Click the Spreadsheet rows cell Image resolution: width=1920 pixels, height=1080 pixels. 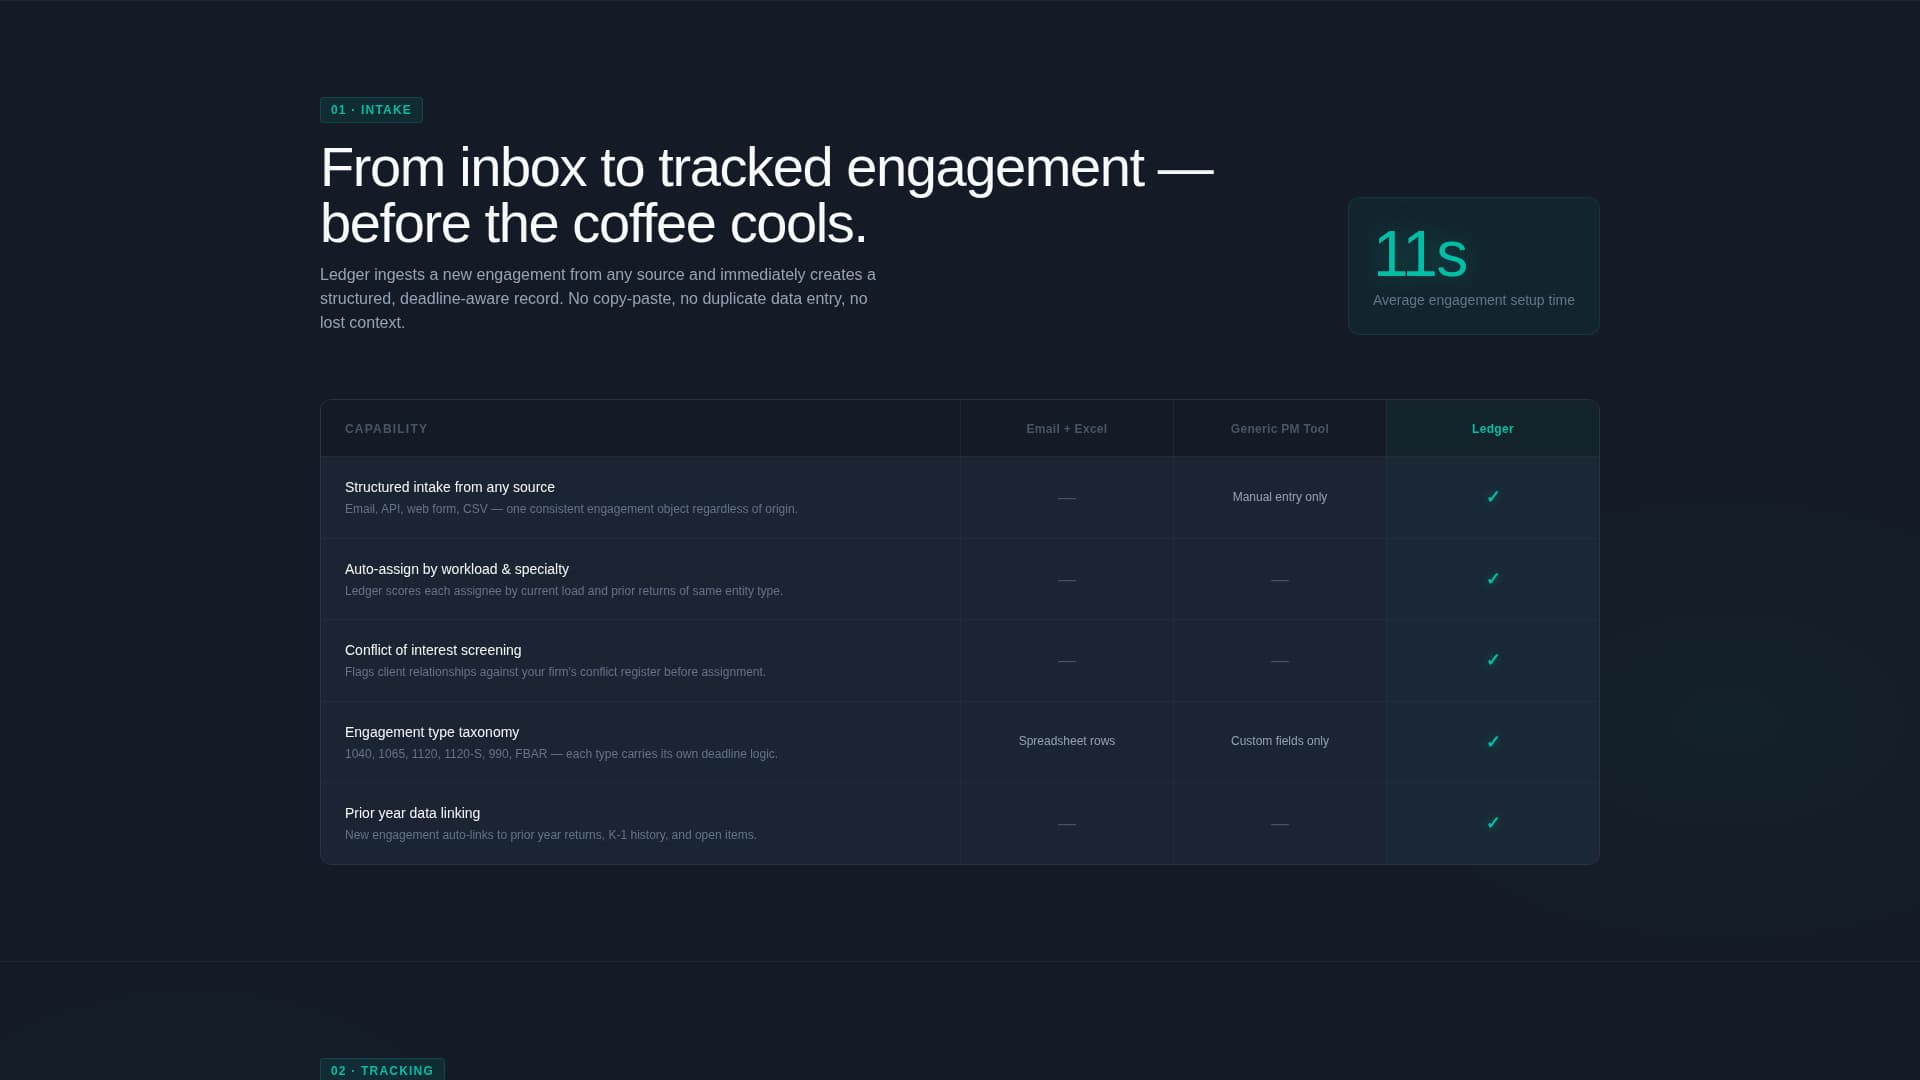tap(1066, 741)
